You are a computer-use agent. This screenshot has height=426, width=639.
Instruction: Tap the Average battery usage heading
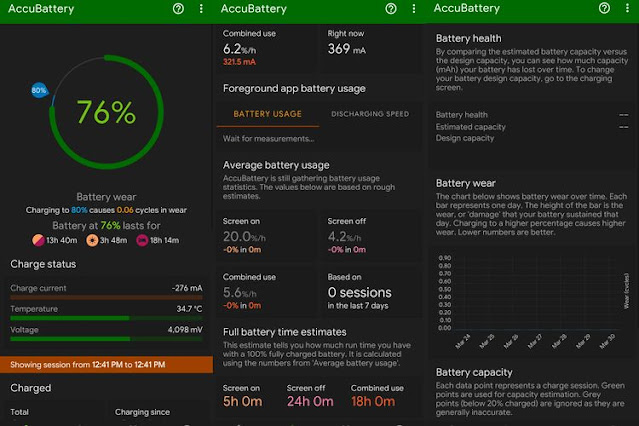click(x=276, y=165)
